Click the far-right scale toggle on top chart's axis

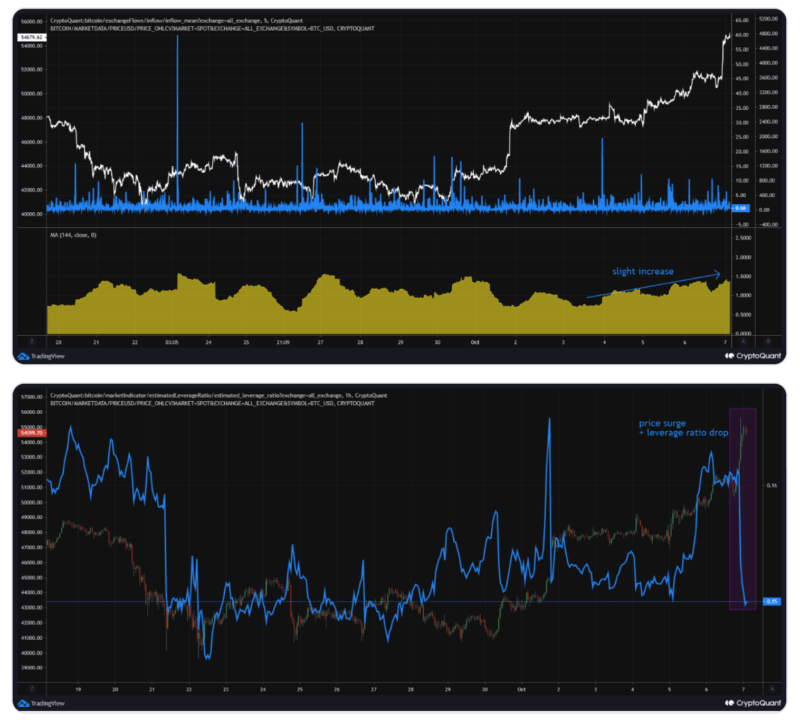point(767,340)
